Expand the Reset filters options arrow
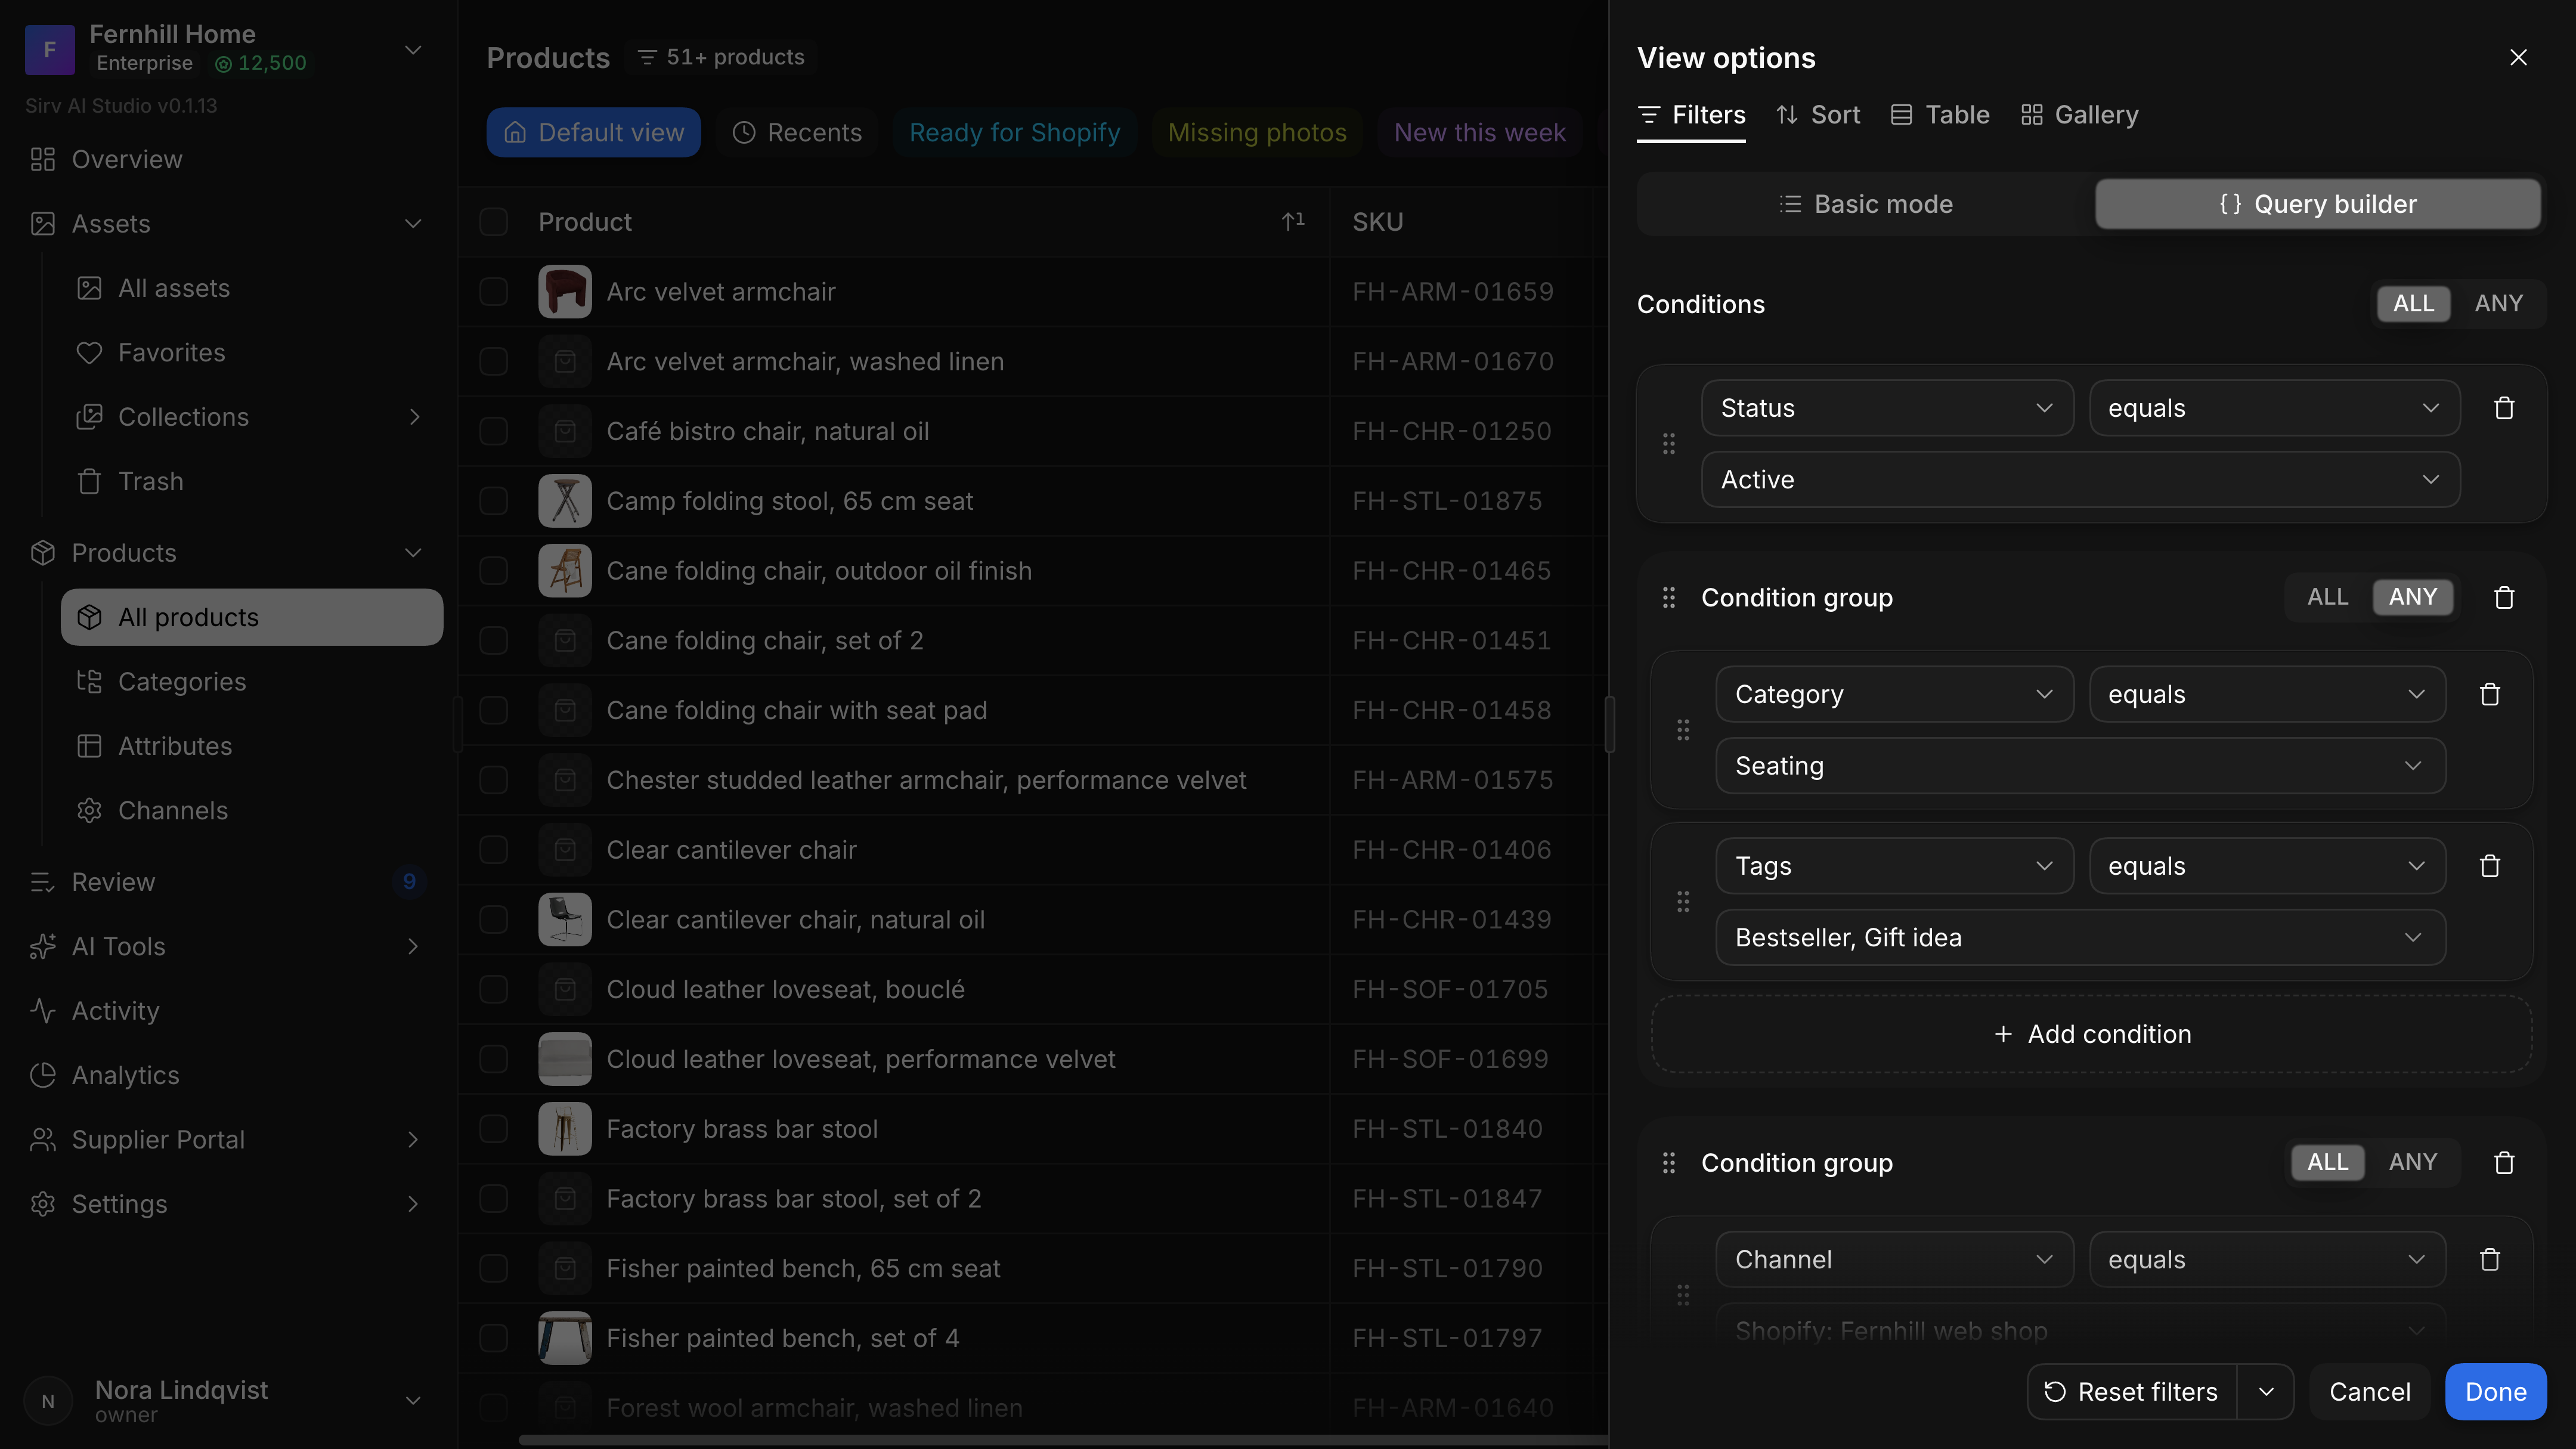The height and width of the screenshot is (1449, 2576). (x=2265, y=1392)
